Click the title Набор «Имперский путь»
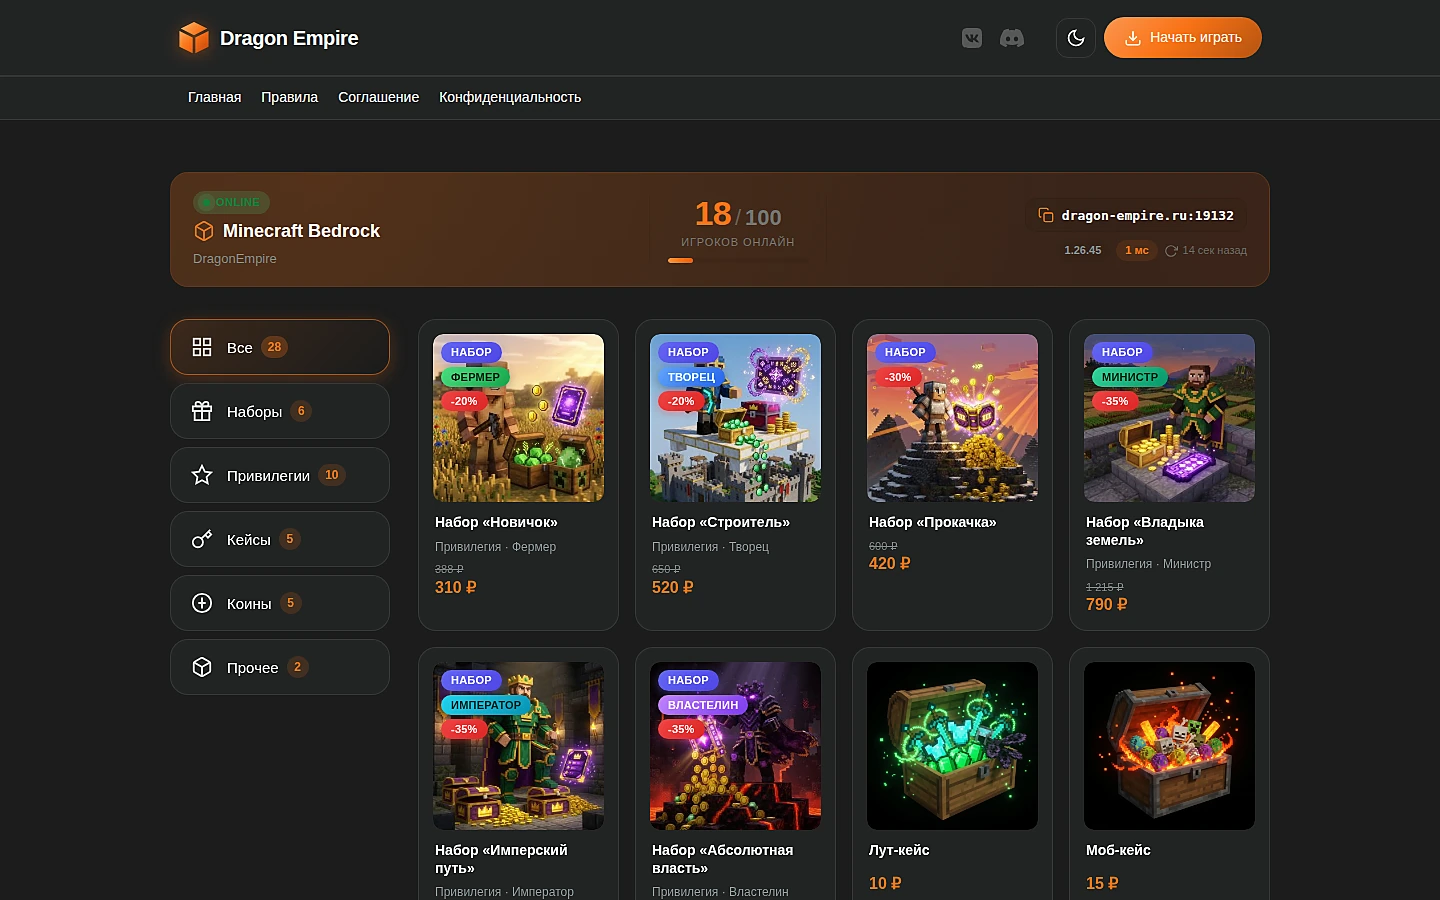Screen dimensions: 1440x900 501,859
